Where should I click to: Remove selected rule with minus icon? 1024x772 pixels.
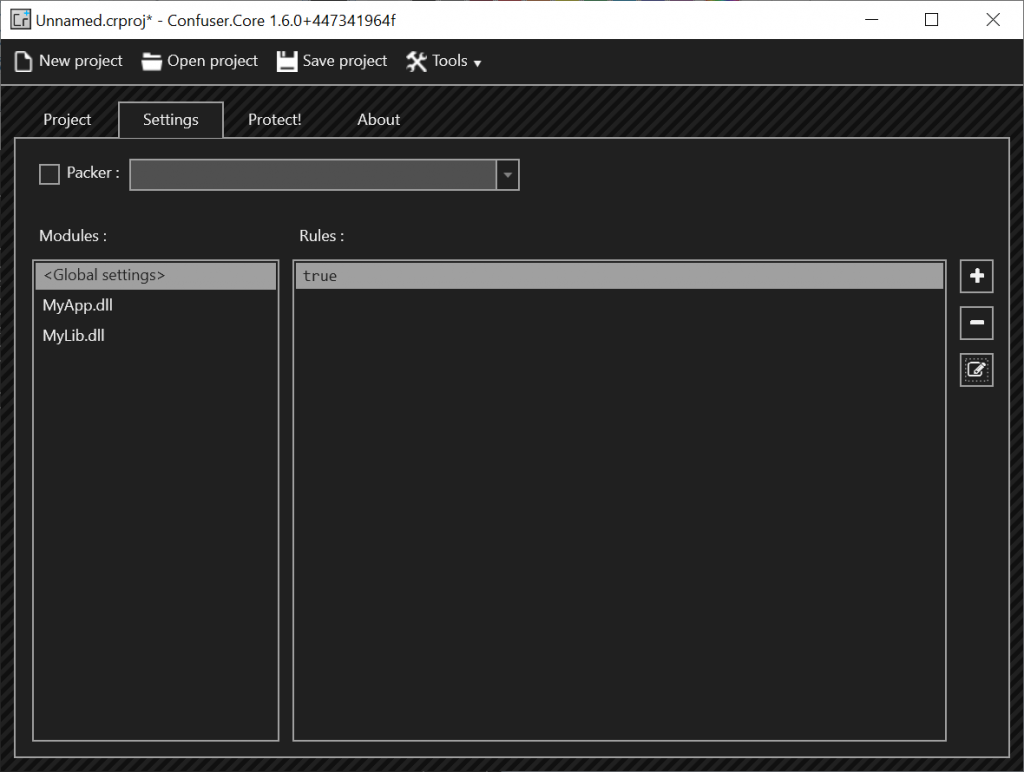976,323
